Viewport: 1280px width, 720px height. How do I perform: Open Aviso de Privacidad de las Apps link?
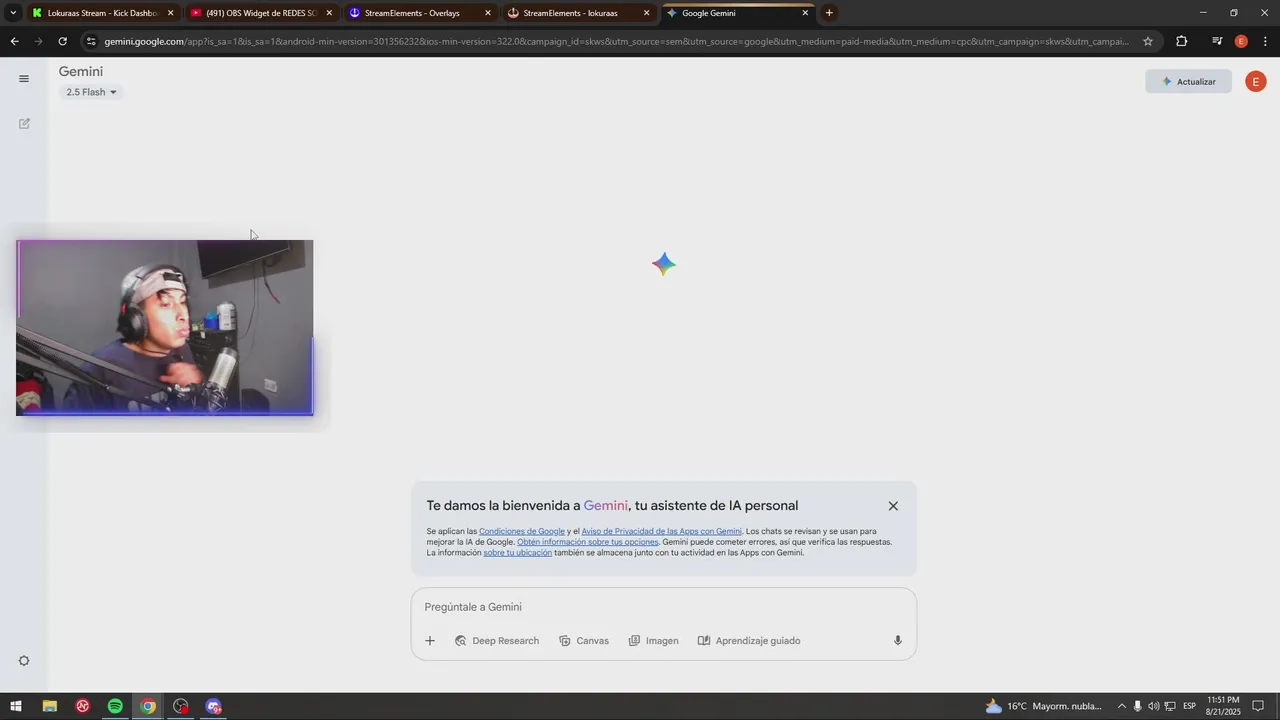coord(662,532)
